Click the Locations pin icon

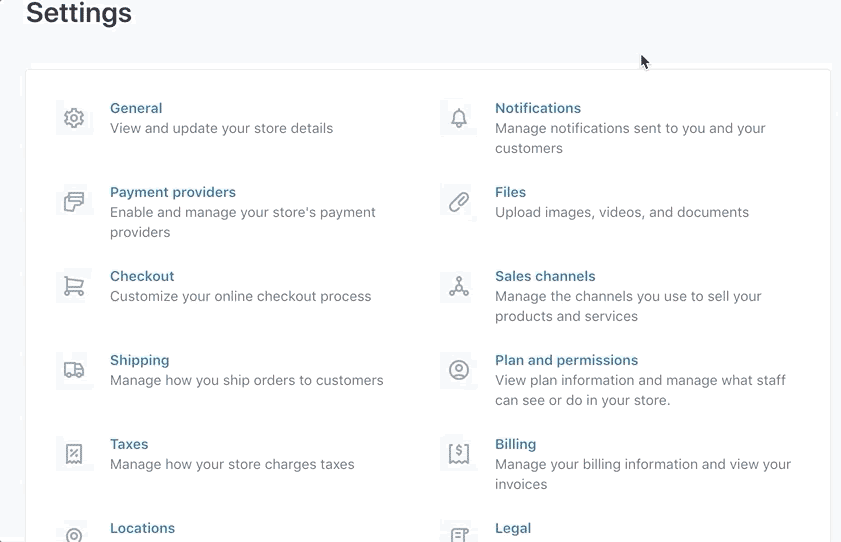pos(74,534)
